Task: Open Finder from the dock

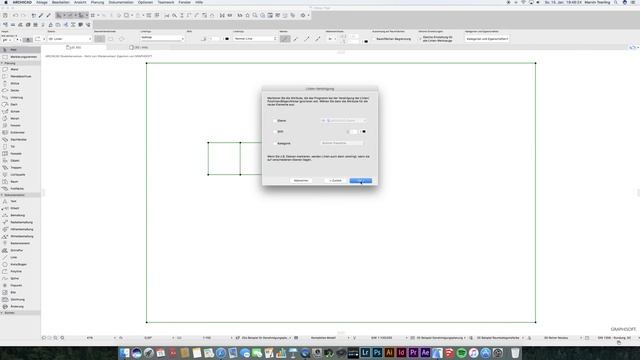Action: tap(124, 353)
